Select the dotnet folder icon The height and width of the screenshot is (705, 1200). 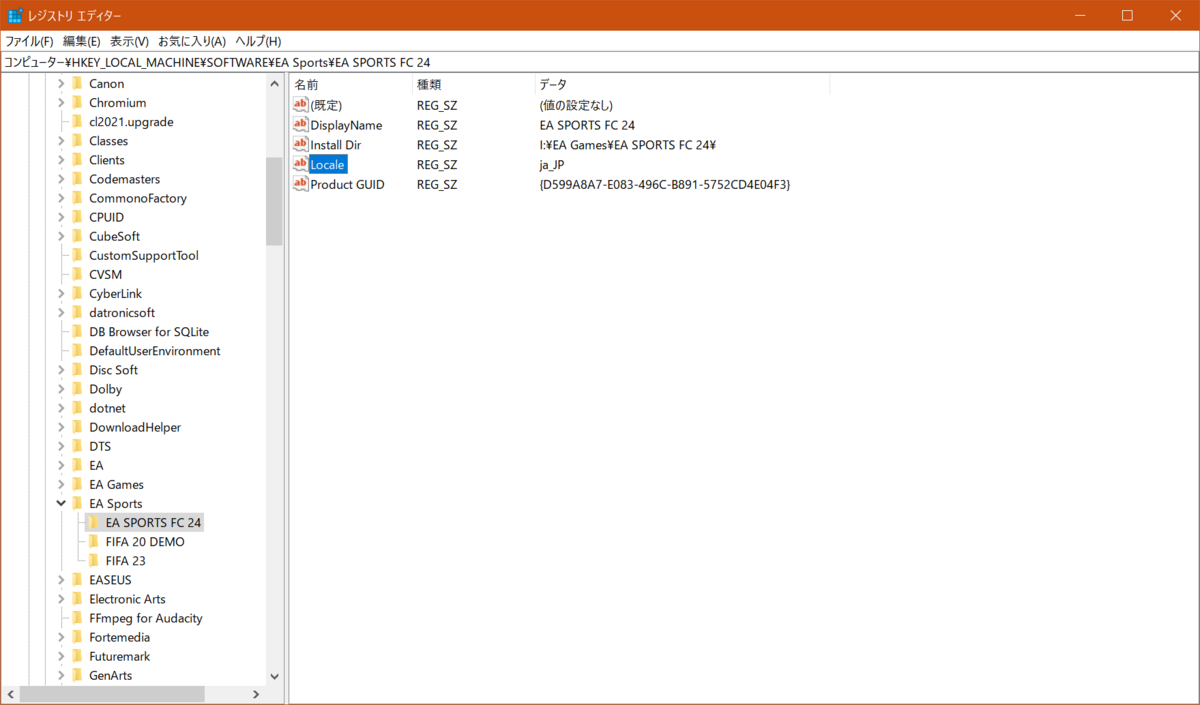pos(77,408)
